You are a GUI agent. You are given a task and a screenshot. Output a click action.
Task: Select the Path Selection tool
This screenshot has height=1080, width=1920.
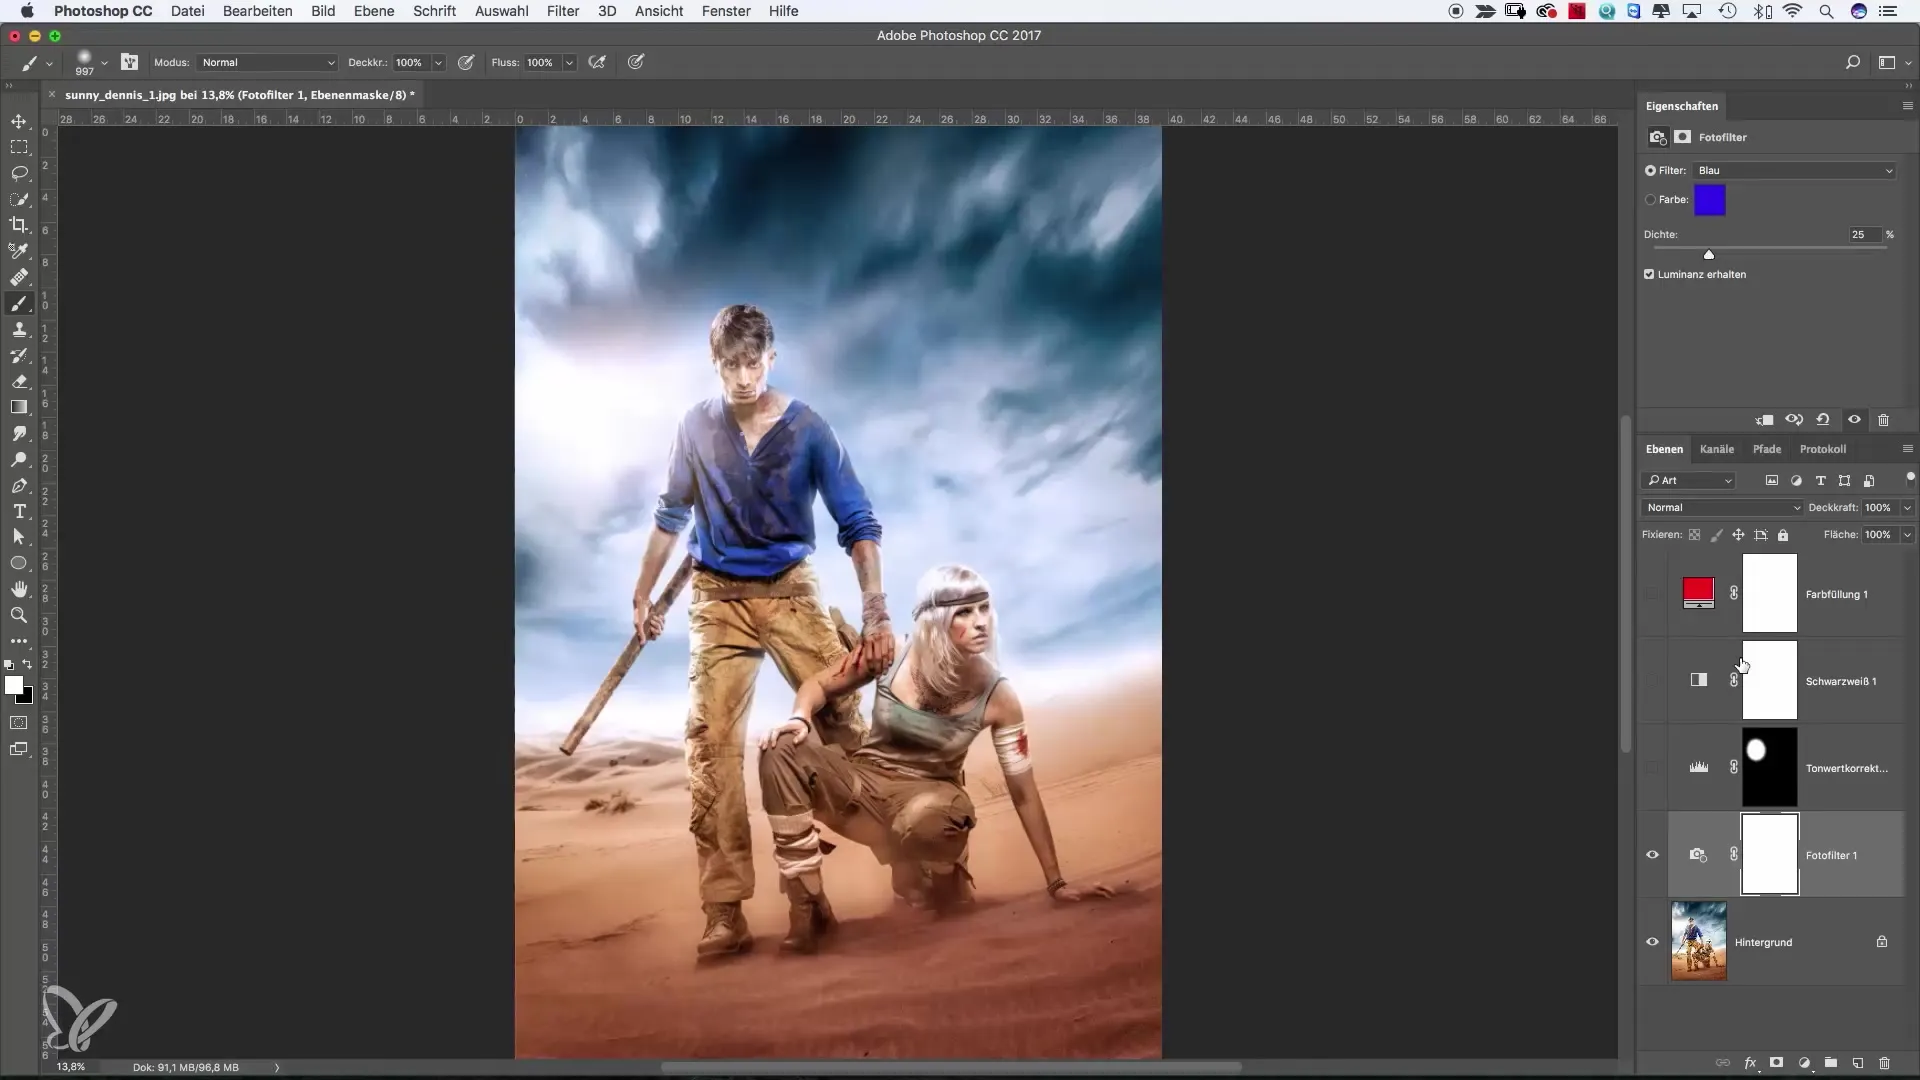pos(19,537)
